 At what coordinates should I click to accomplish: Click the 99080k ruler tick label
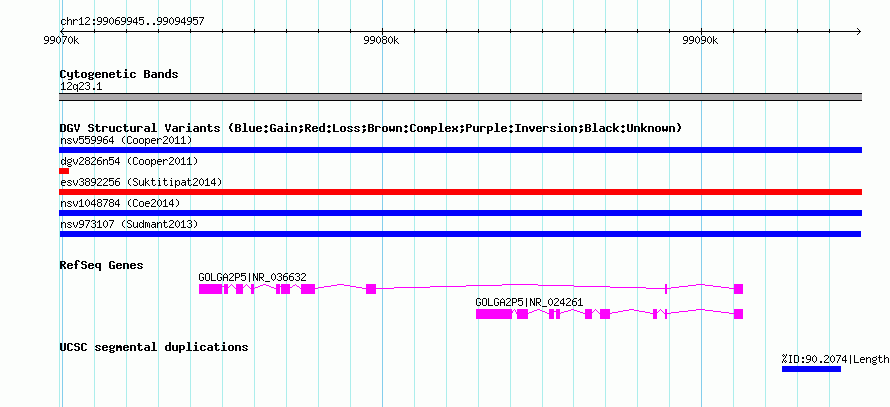click(382, 41)
